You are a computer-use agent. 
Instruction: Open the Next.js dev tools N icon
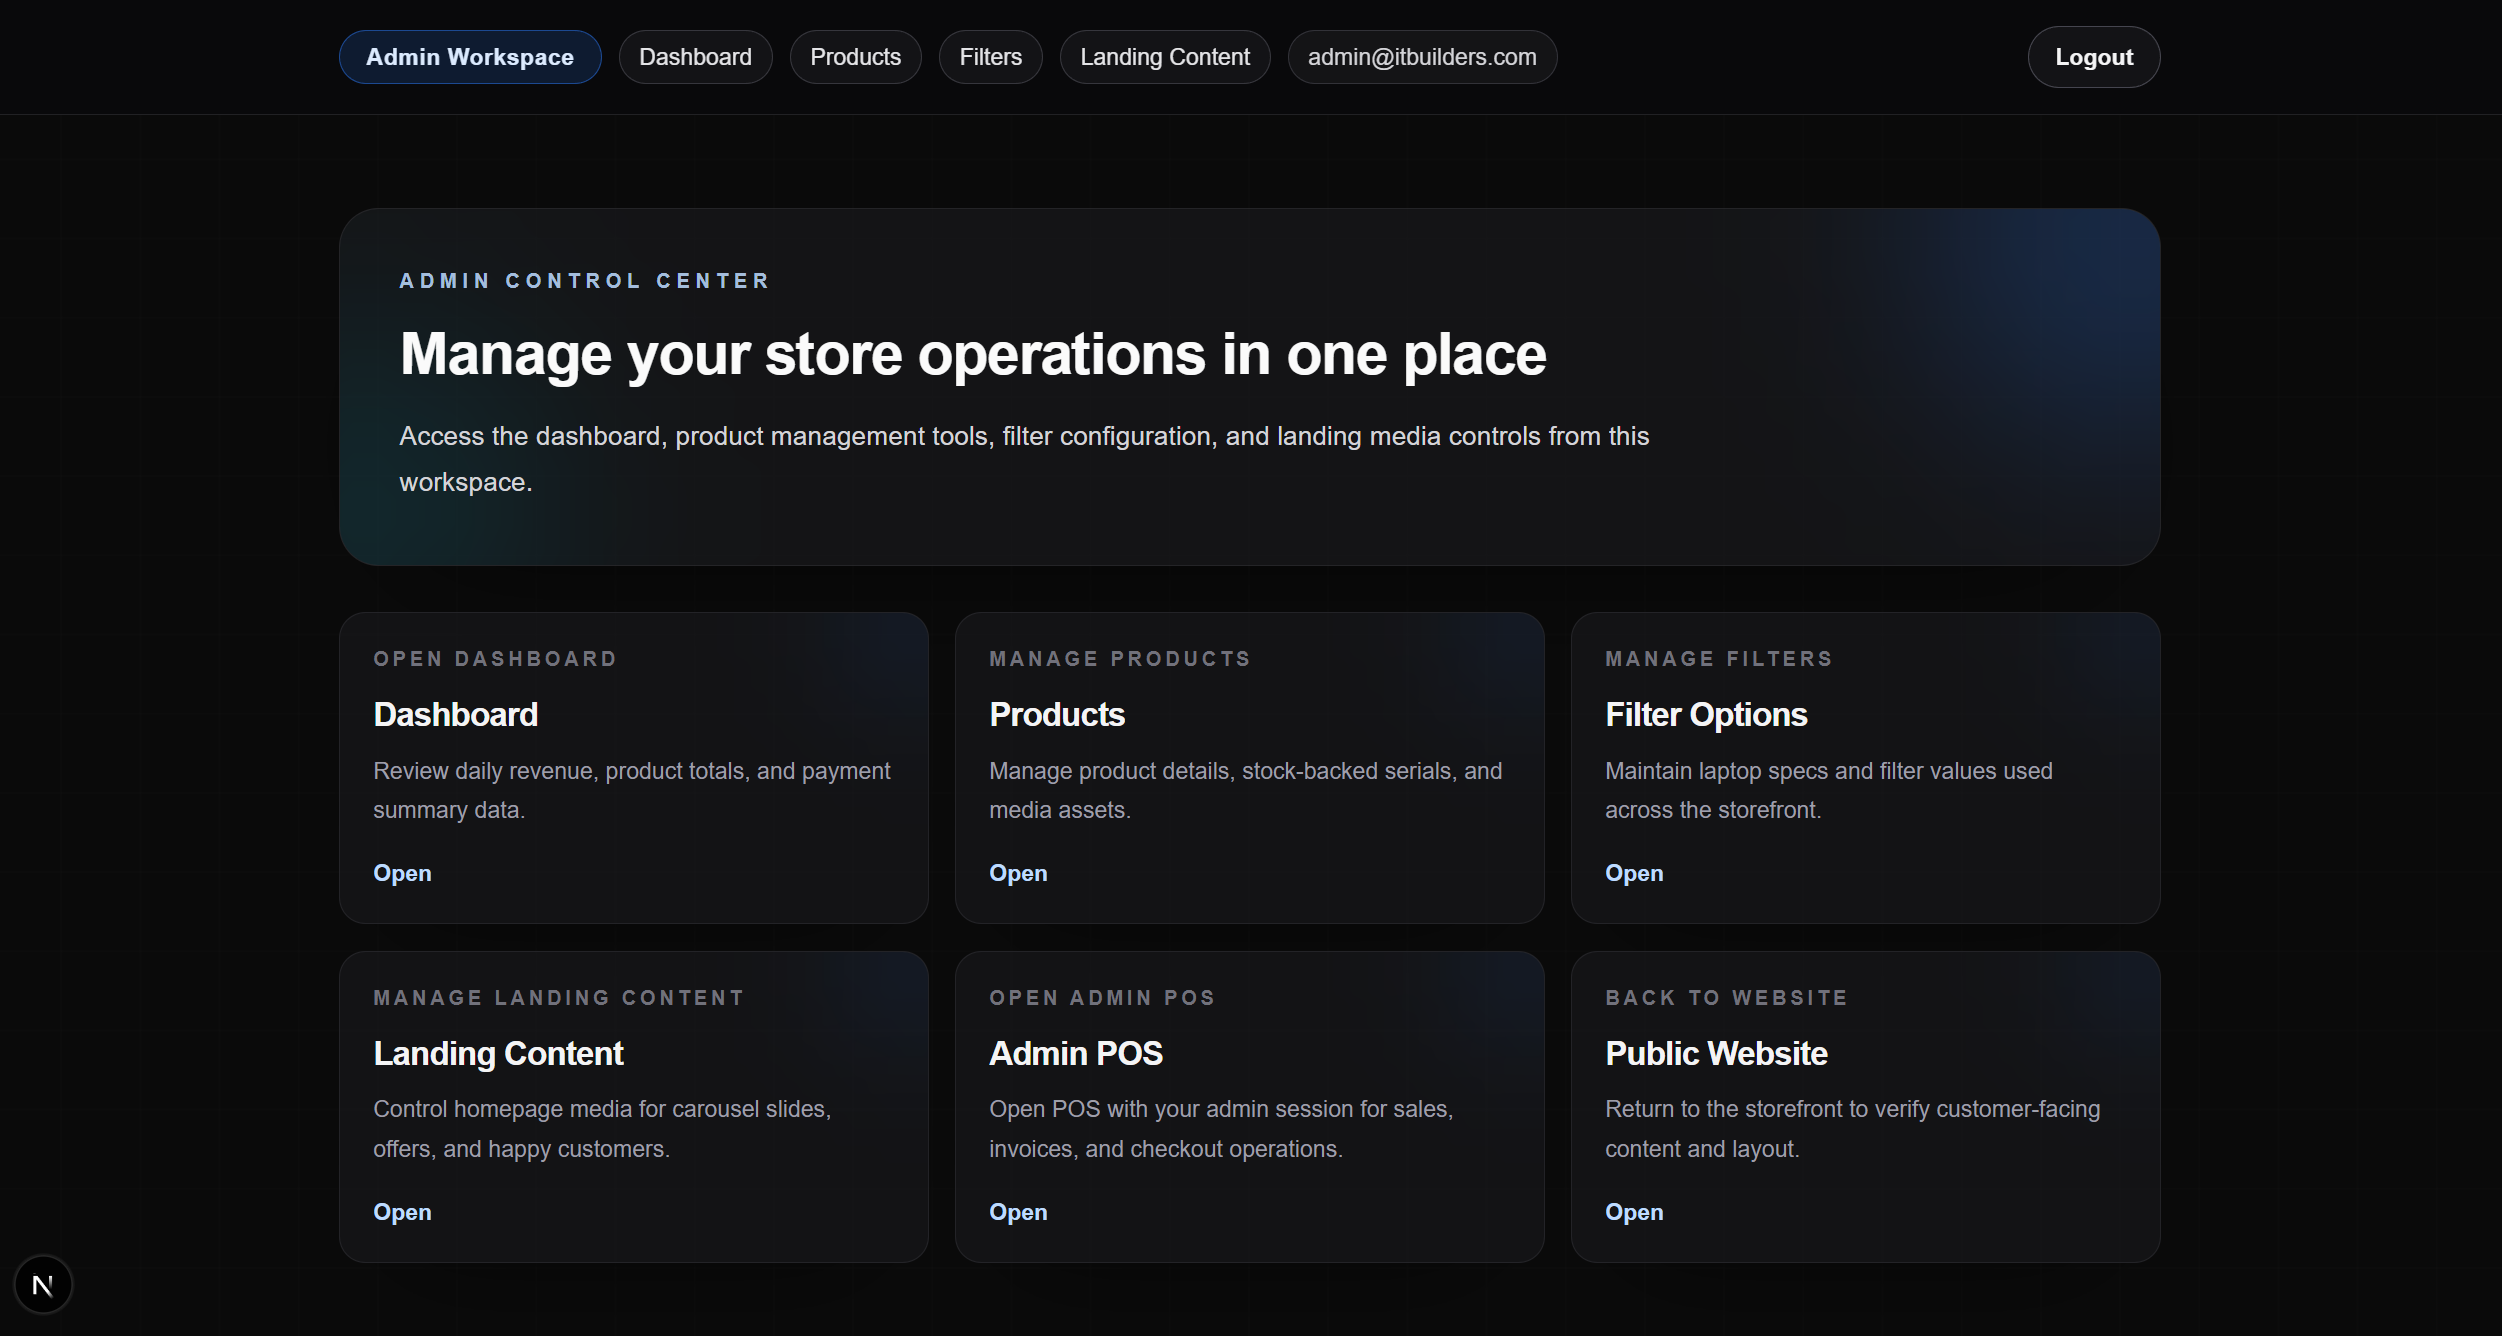(x=43, y=1285)
